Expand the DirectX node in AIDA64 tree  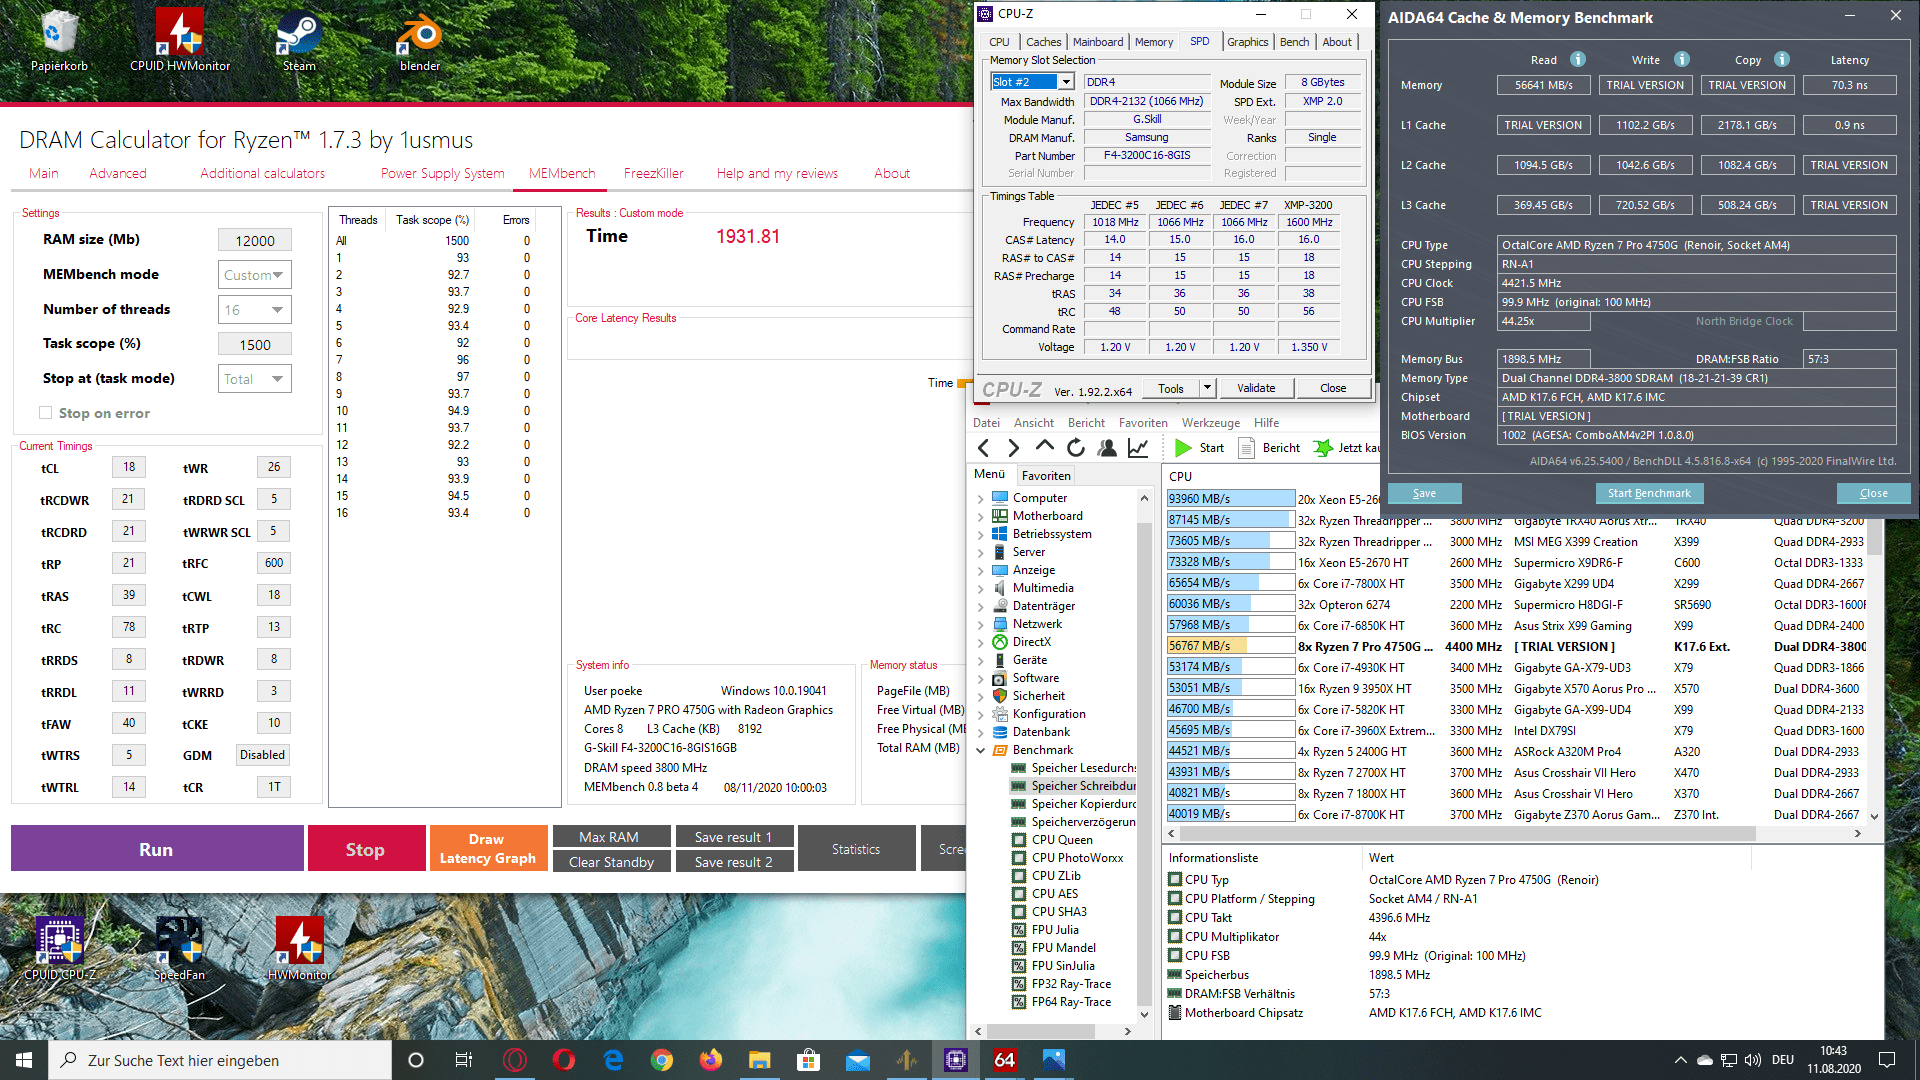tap(980, 642)
